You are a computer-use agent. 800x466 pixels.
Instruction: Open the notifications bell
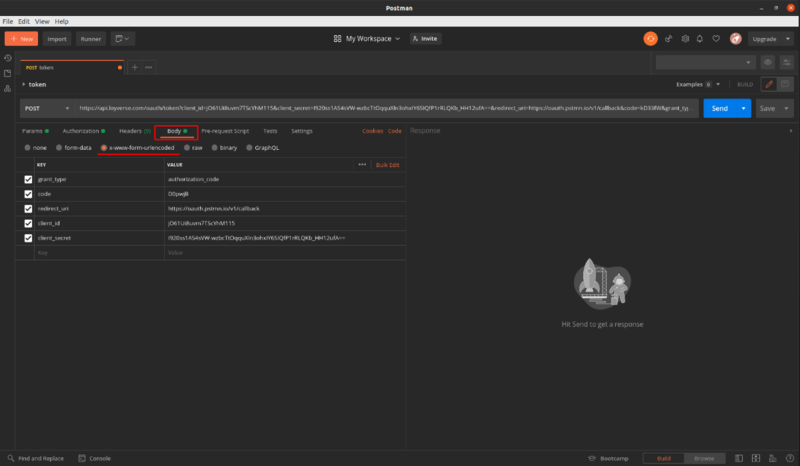[699, 39]
